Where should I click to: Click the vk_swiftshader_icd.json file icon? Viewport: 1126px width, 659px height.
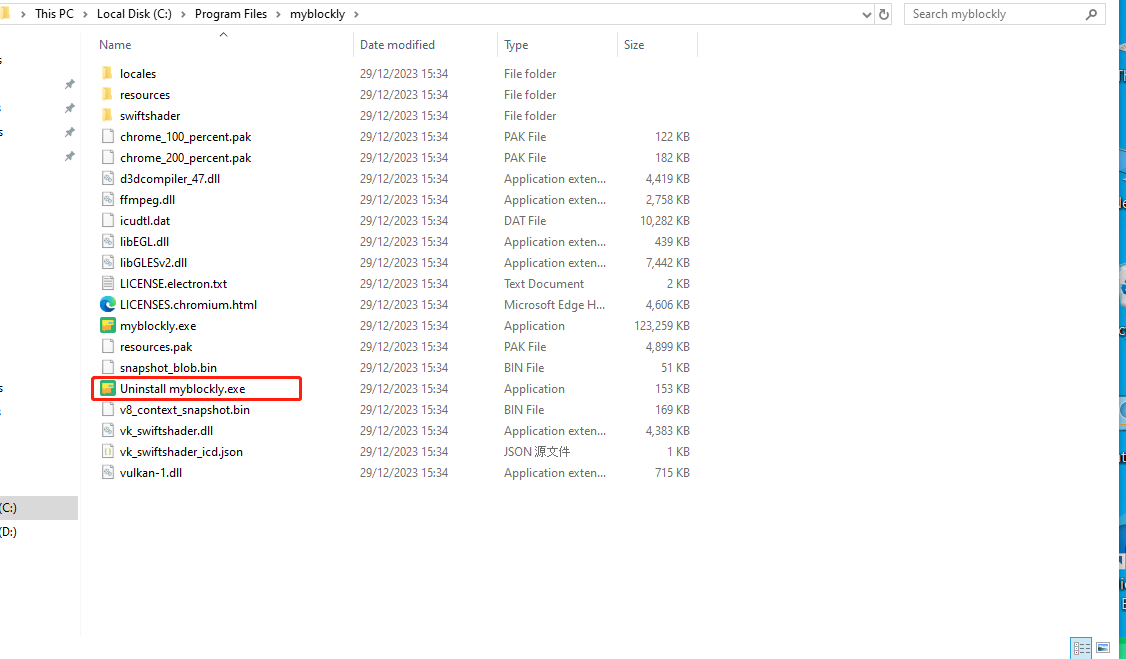(108, 451)
